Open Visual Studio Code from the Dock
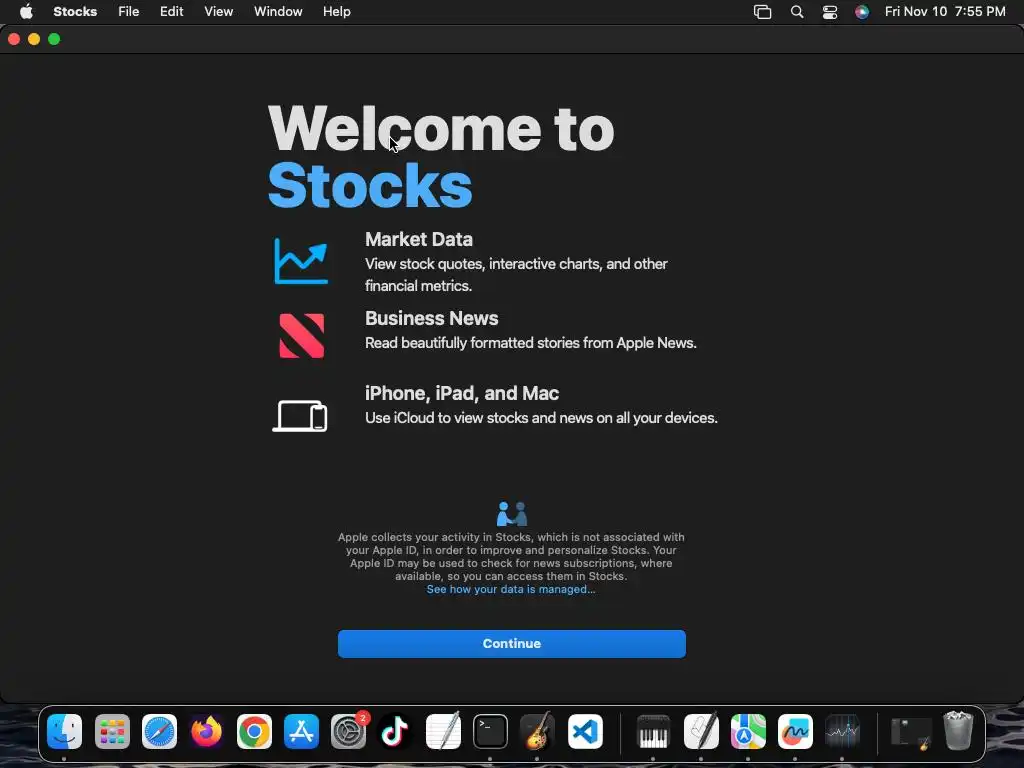 [x=584, y=731]
